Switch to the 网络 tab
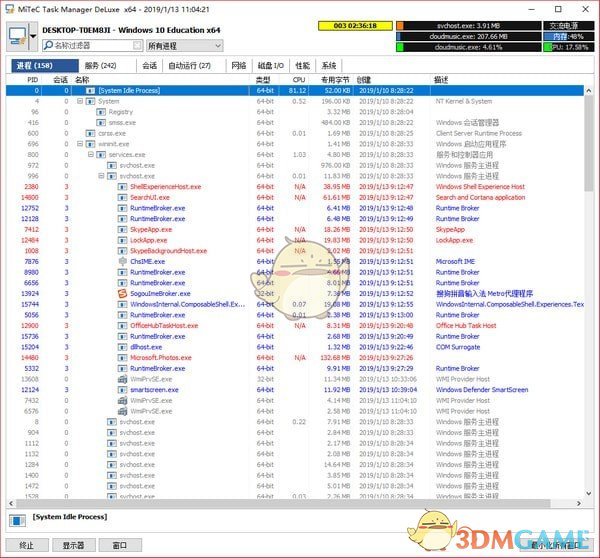The image size is (600, 558). [239, 66]
